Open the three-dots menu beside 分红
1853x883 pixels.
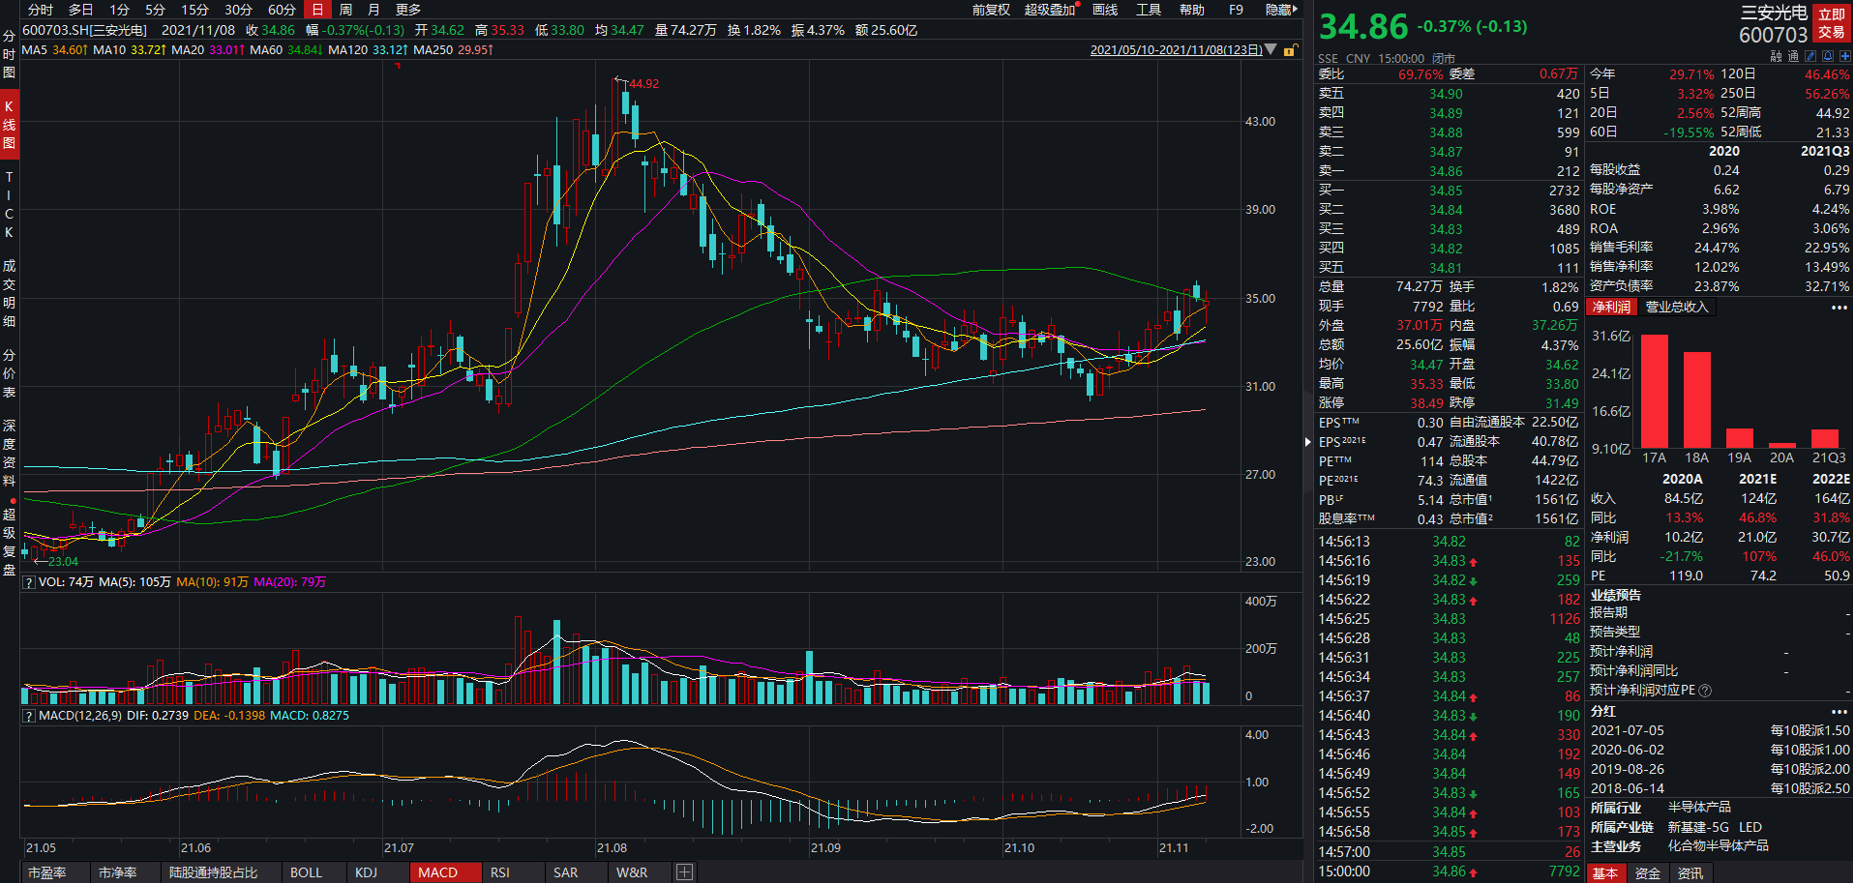click(x=1838, y=711)
